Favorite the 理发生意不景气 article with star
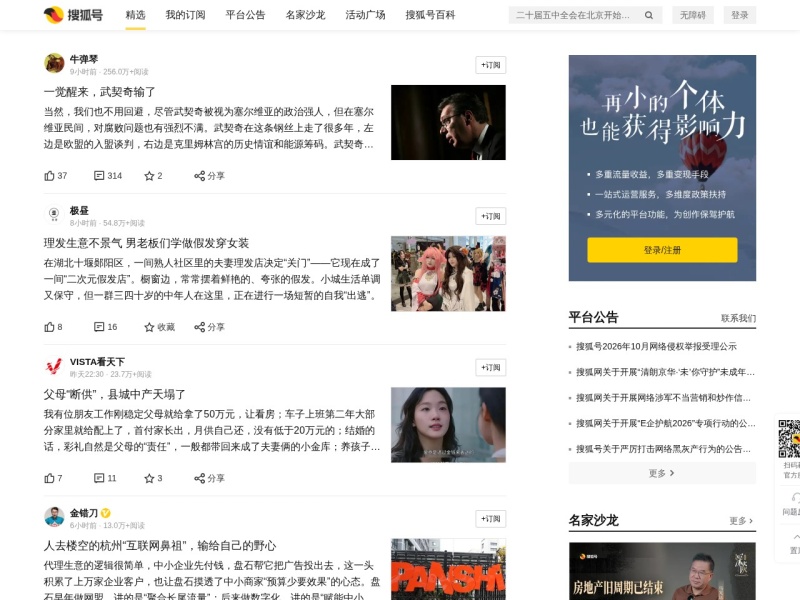This screenshot has height=600, width=800. click(159, 327)
